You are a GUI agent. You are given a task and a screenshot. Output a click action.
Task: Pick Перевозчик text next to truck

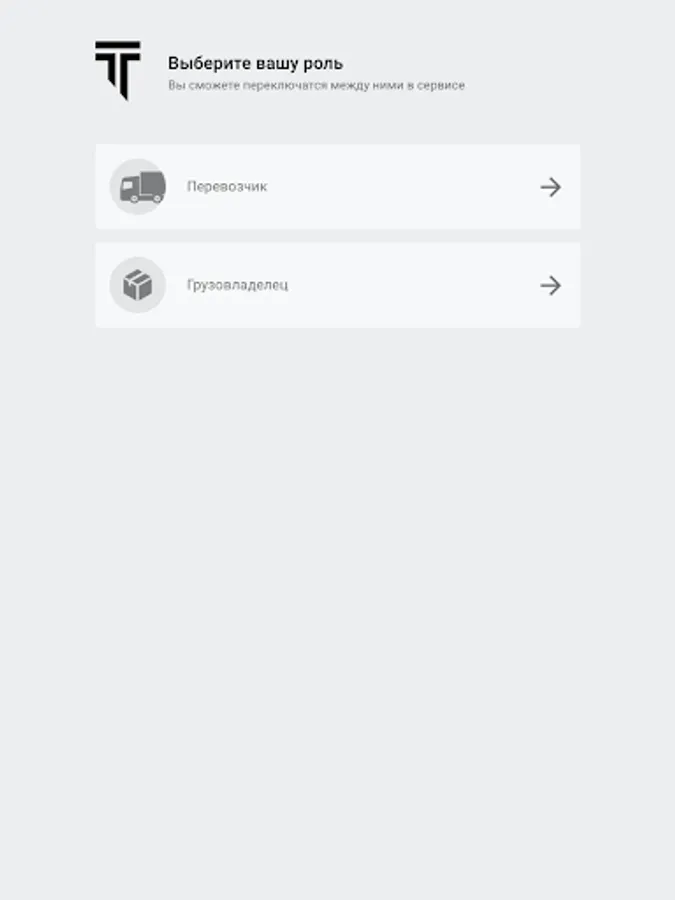click(227, 187)
